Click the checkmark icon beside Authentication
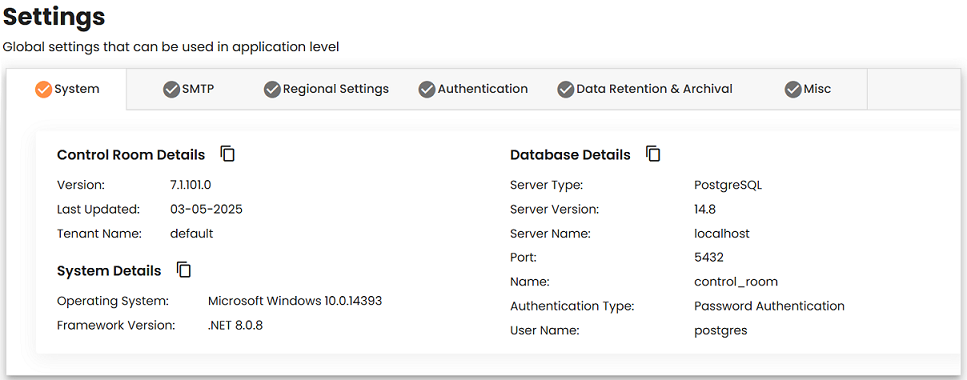 coord(427,89)
